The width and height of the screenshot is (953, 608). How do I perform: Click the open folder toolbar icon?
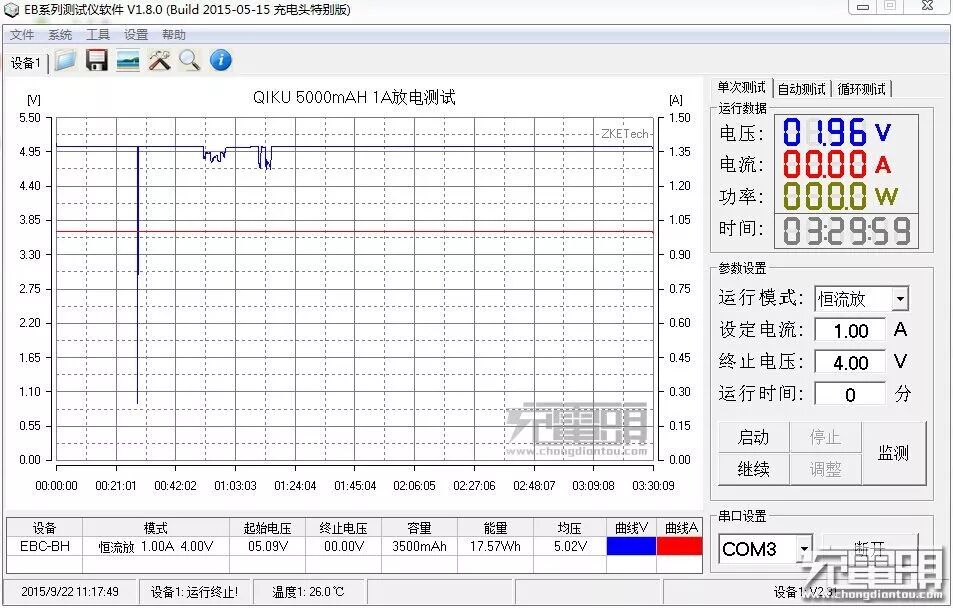point(66,60)
